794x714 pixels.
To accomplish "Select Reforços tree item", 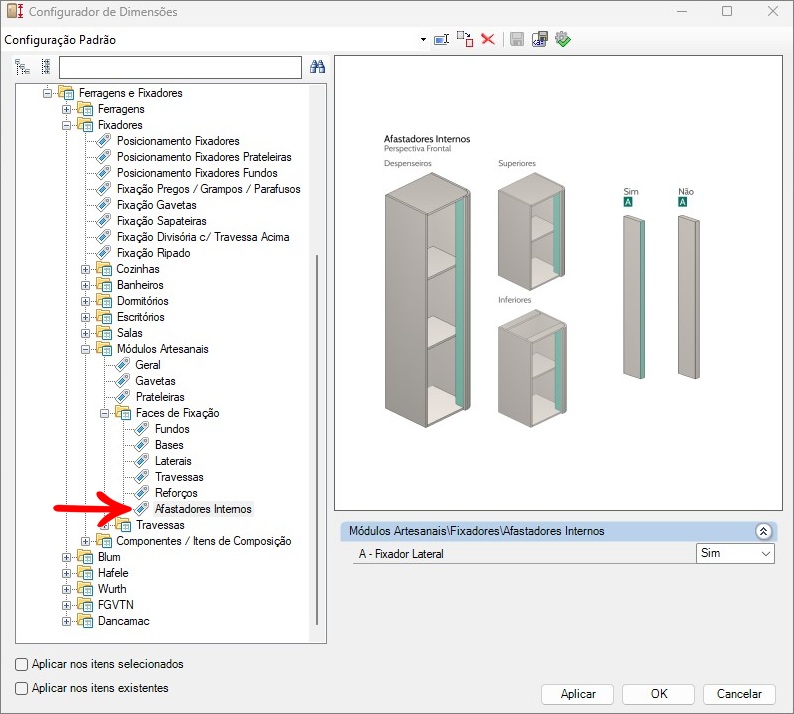I will tap(176, 493).
